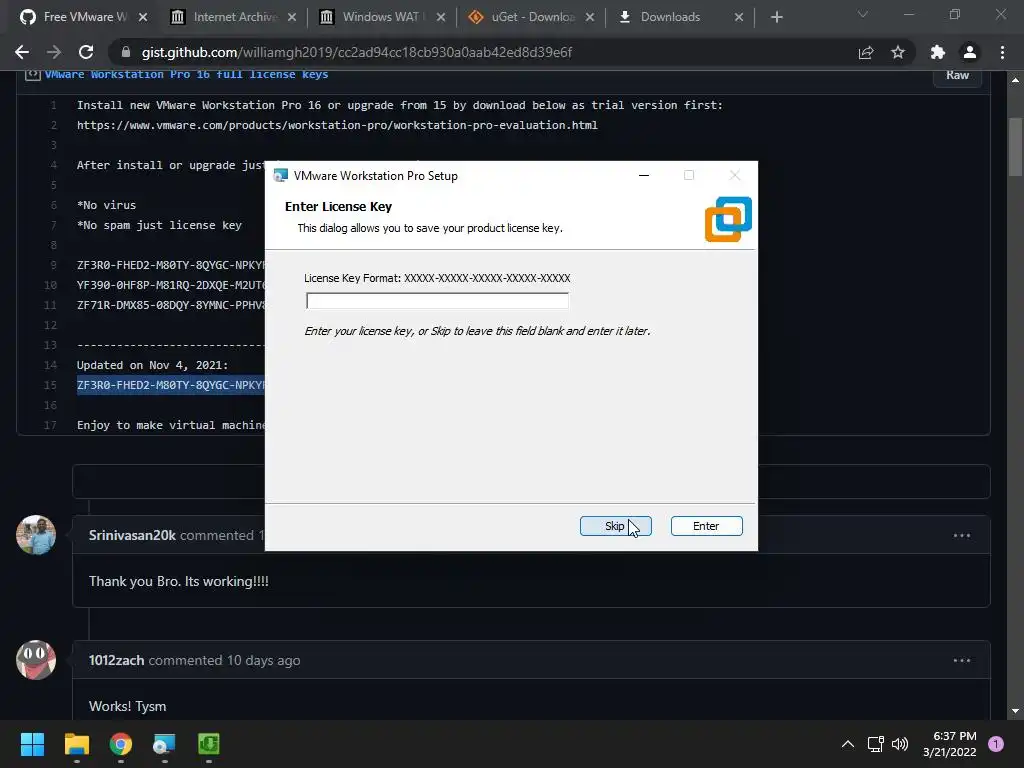View the gist in Raw mode
Screen dimensions: 1024x768
957,75
